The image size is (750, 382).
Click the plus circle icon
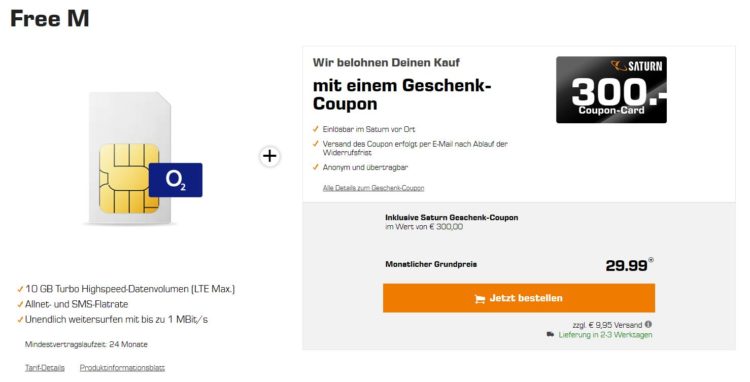coord(270,156)
